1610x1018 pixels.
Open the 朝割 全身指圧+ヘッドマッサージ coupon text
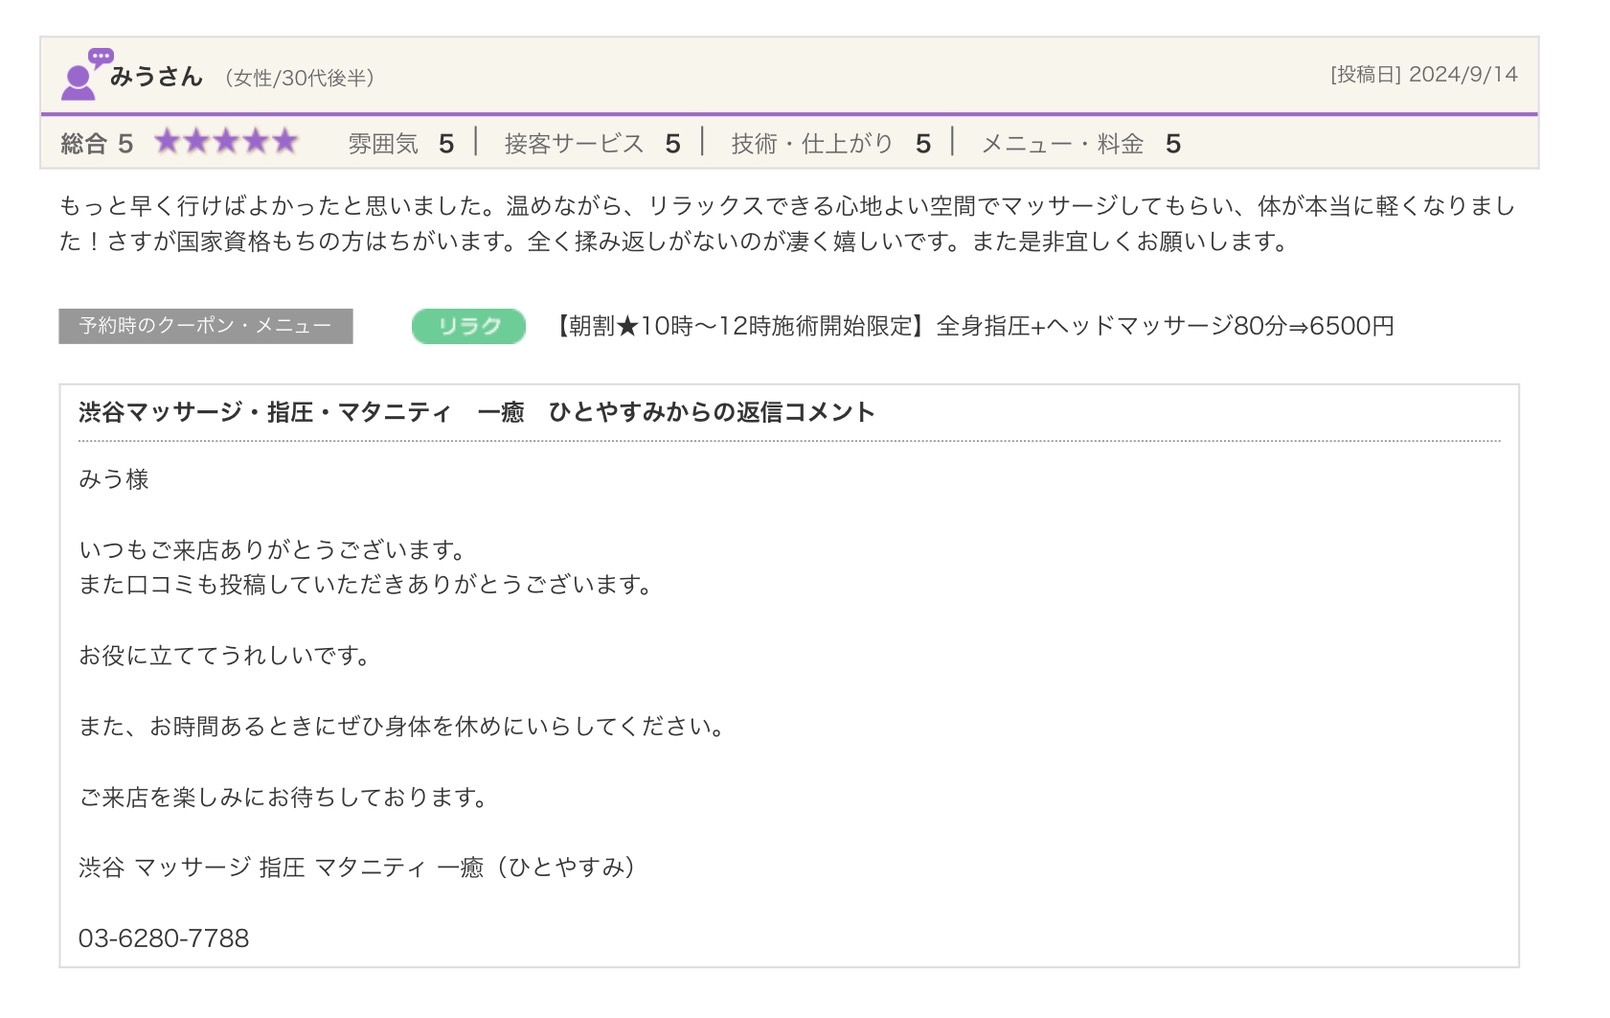tap(973, 326)
